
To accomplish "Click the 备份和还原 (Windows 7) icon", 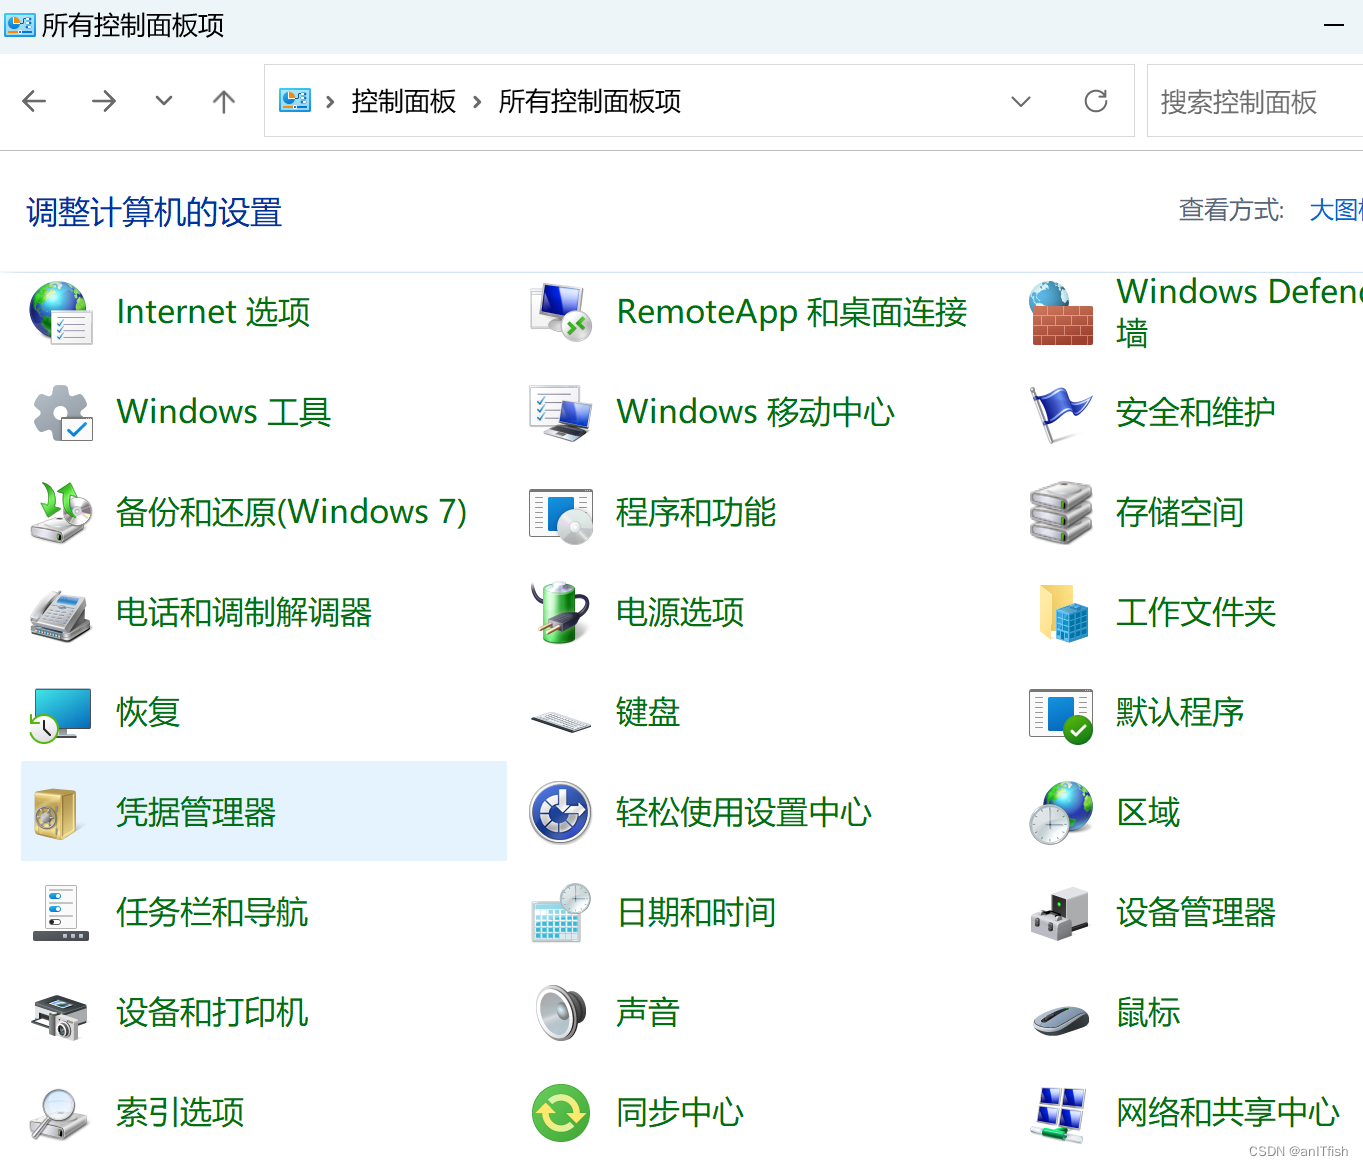I will [61, 513].
